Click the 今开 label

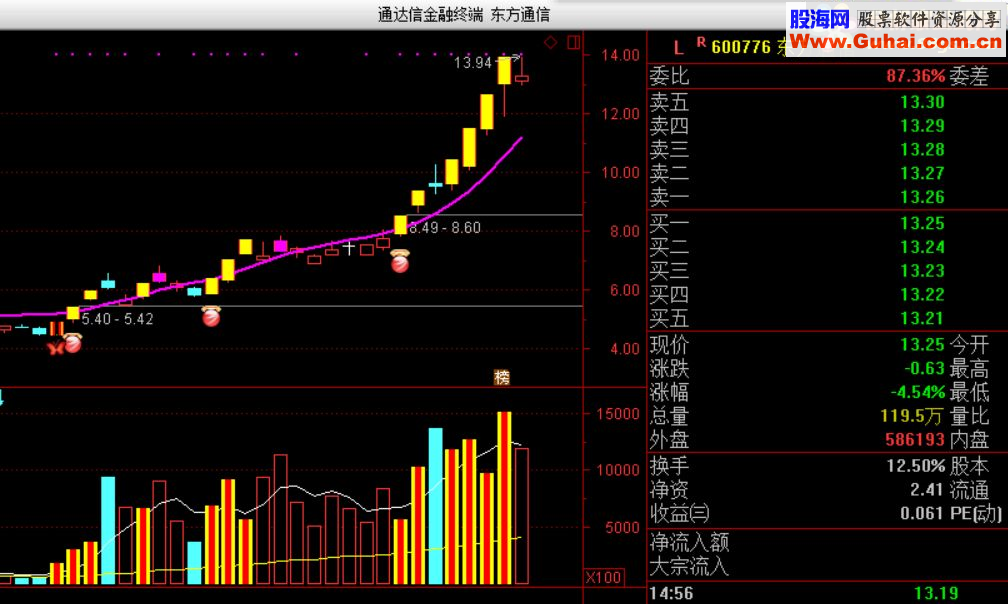point(969,345)
